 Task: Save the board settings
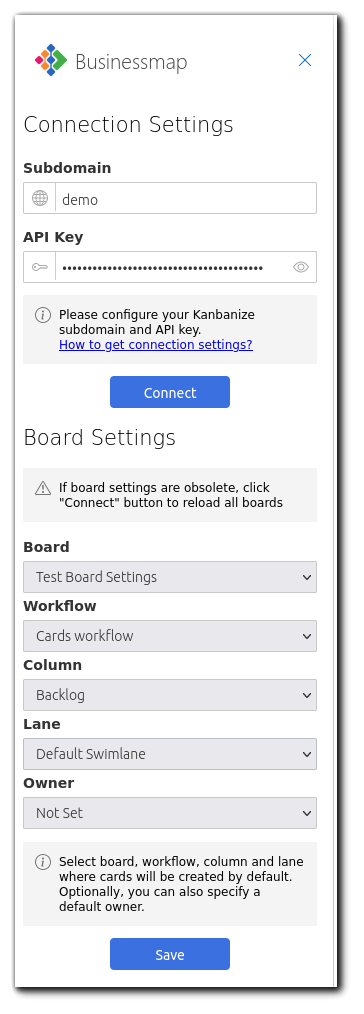click(x=170, y=955)
